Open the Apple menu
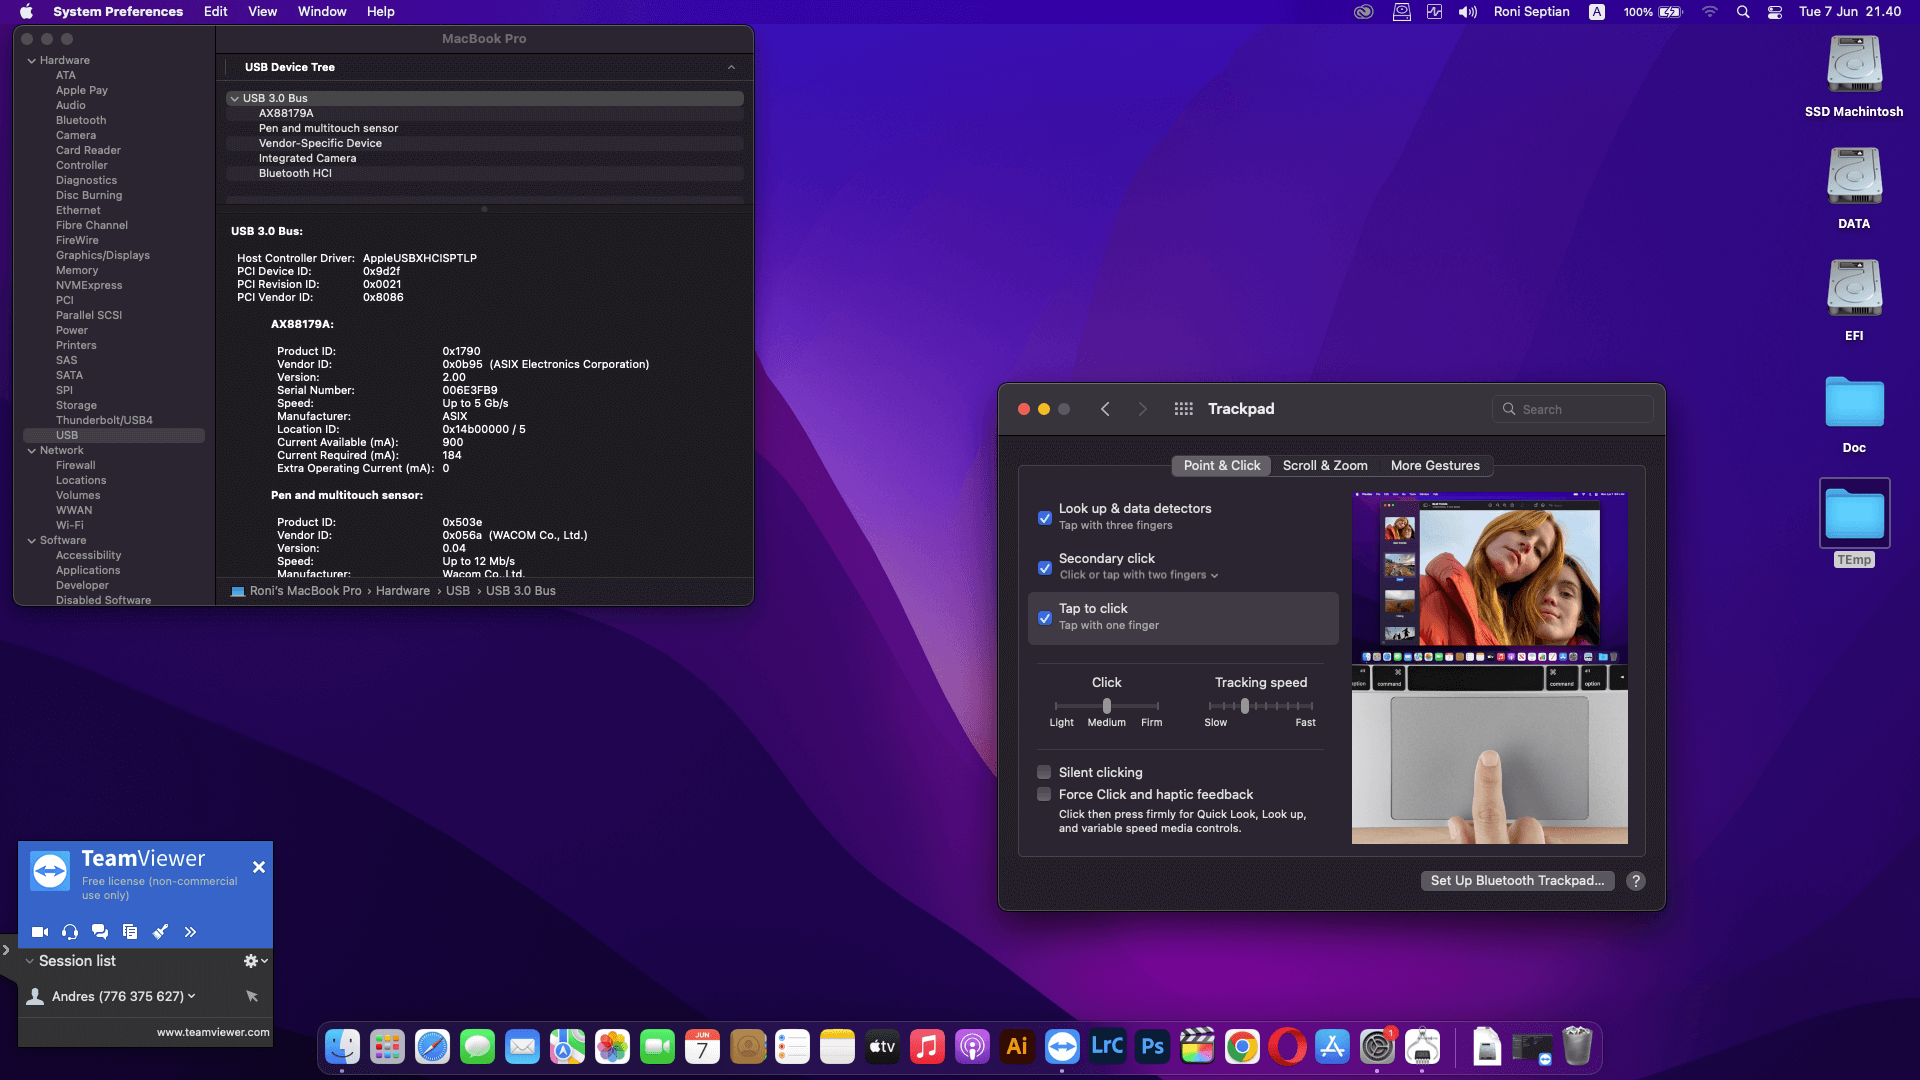This screenshot has width=1920, height=1080. [27, 12]
